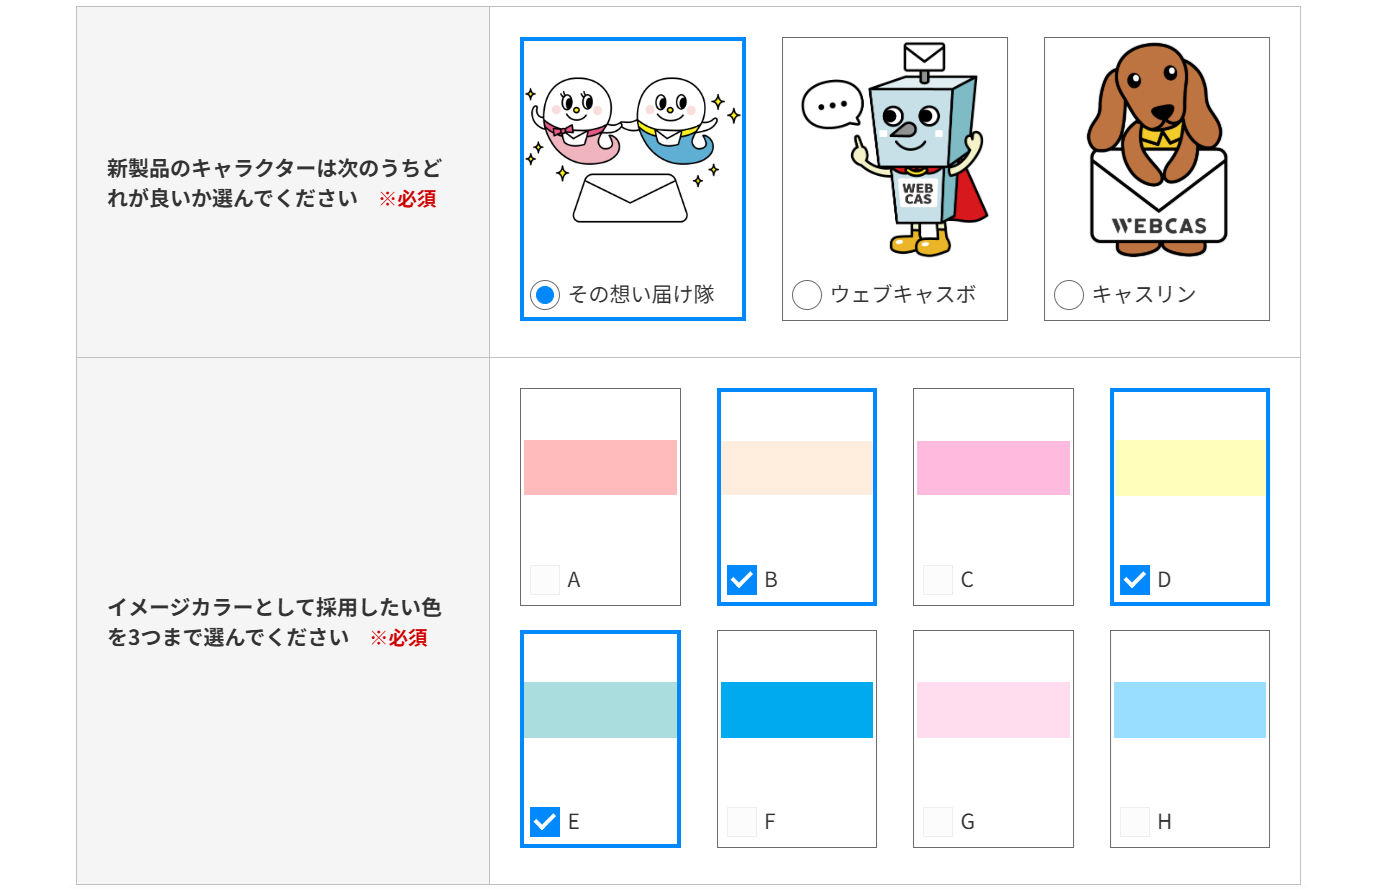Deselect color option D
The width and height of the screenshot is (1376, 893).
tap(1134, 579)
